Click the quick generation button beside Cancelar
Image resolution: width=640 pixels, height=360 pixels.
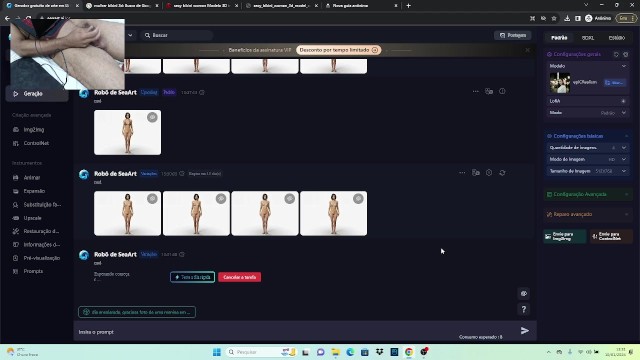click(192, 277)
